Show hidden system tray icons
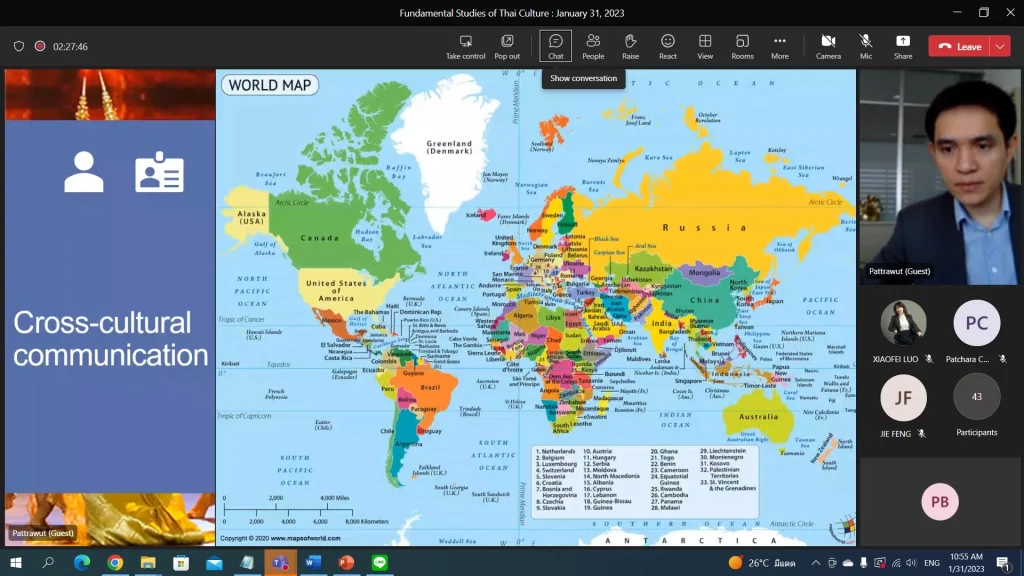Viewport: 1024px width, 576px height. click(815, 563)
